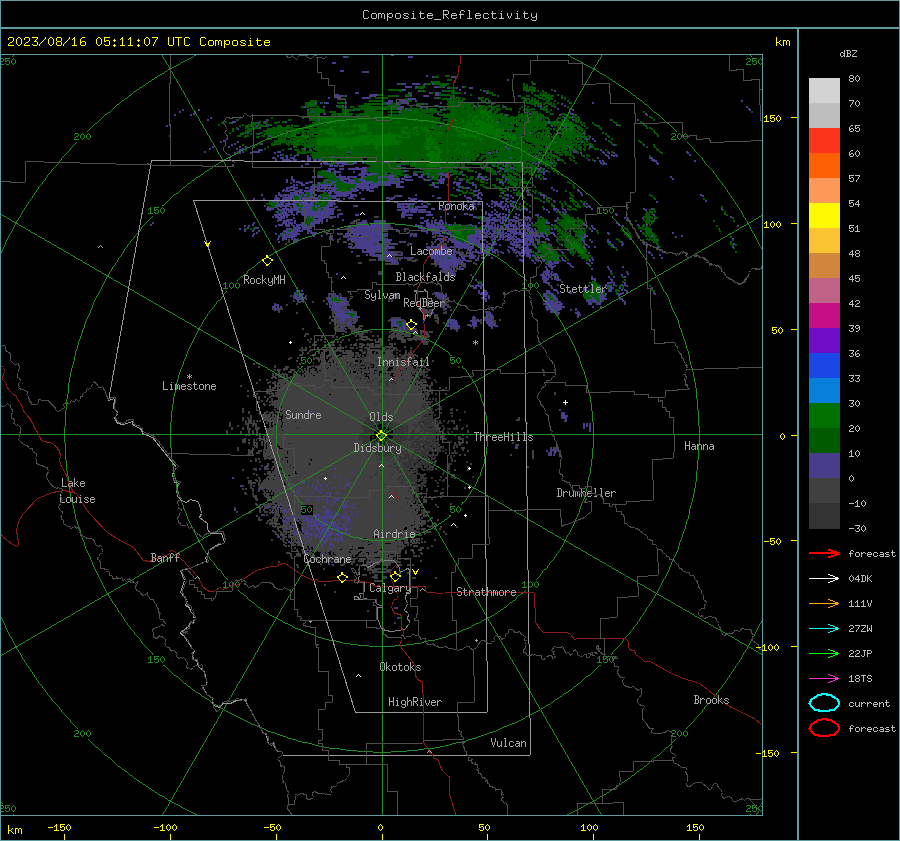Click the -150 value on bottom km axis

pyautogui.click(x=59, y=827)
